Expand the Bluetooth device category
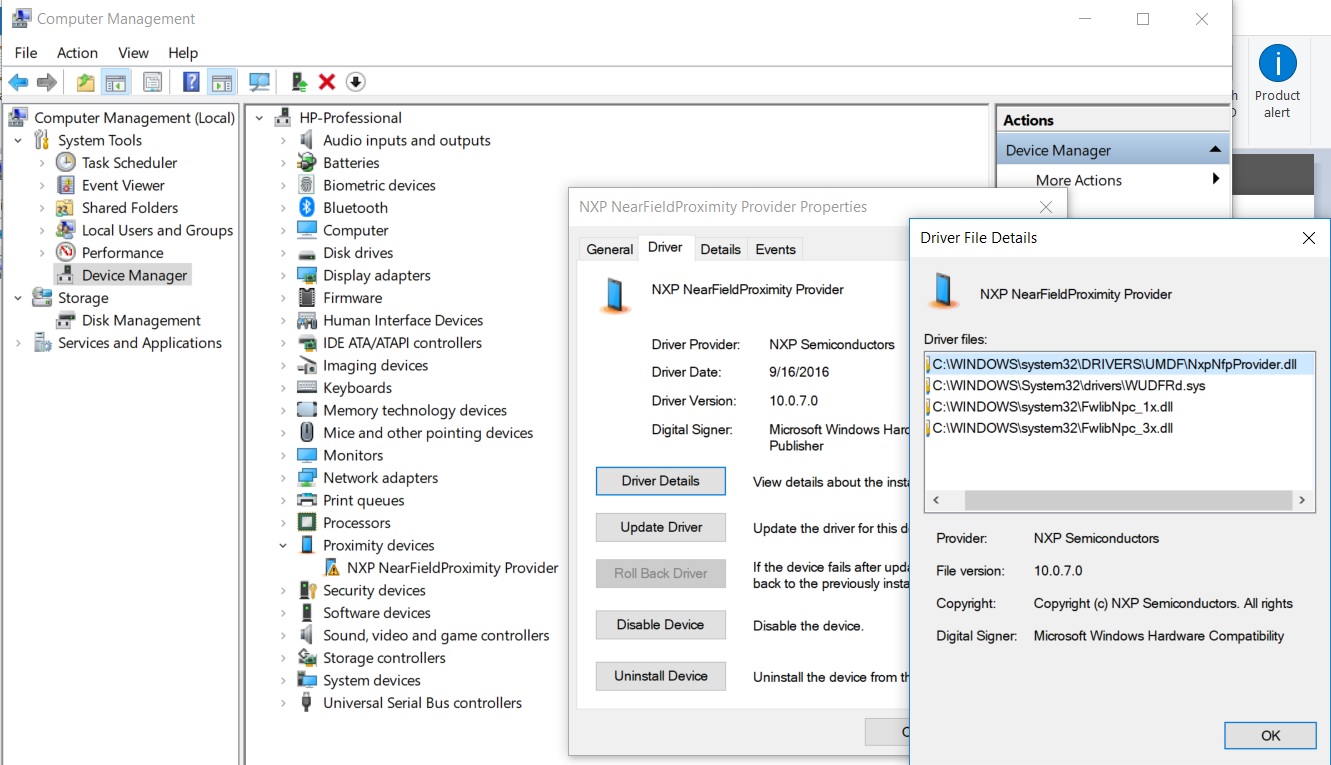Viewport: 1331px width, 765px height. 283,208
